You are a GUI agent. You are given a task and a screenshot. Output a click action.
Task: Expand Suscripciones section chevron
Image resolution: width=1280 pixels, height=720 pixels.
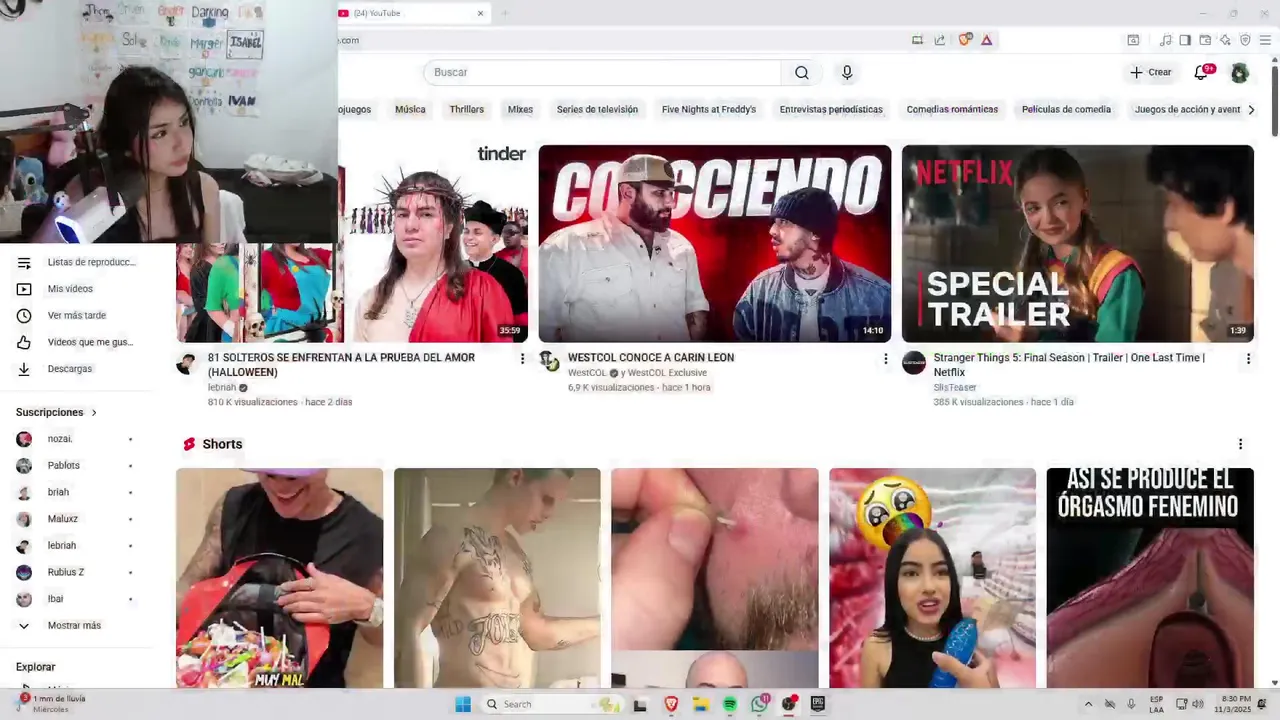[x=94, y=412]
